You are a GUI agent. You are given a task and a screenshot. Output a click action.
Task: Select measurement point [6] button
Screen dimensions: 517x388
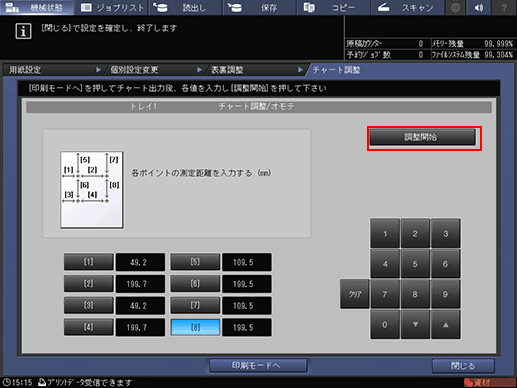coord(195,284)
